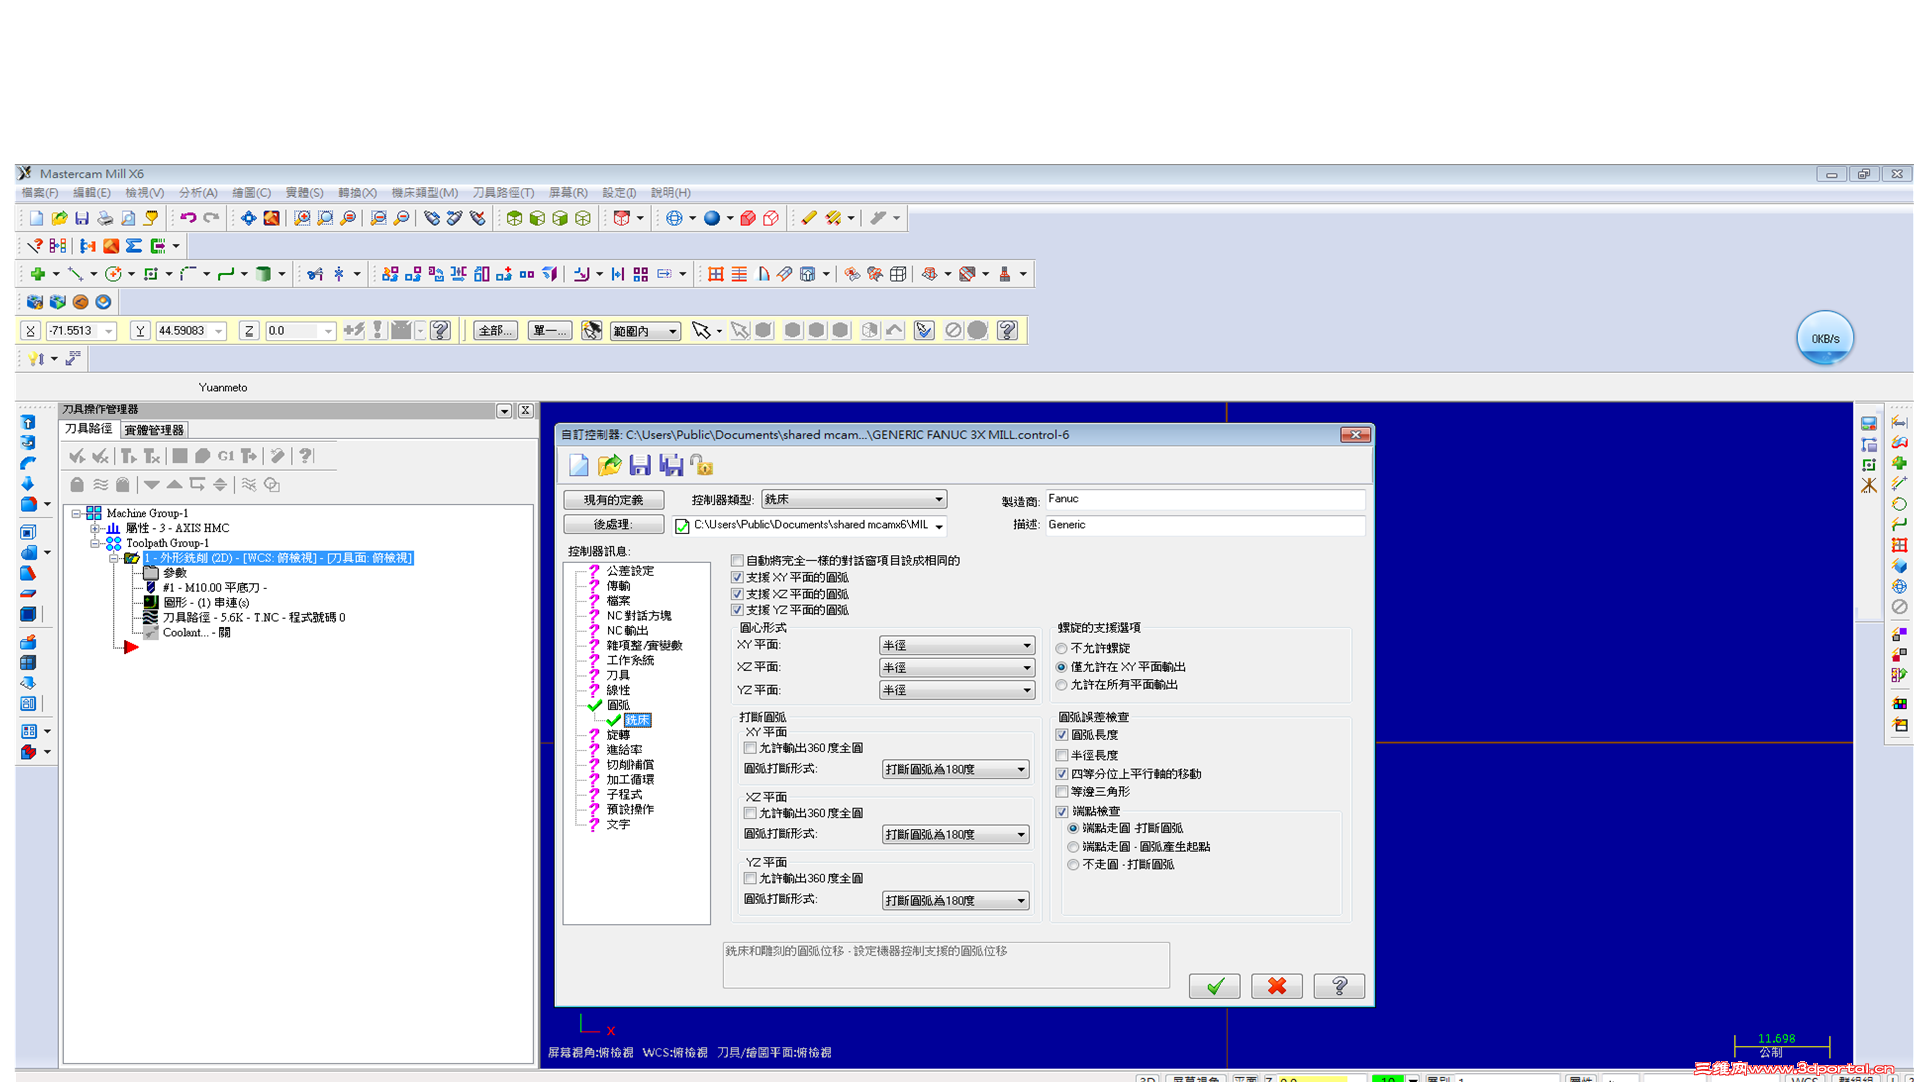Confirm the control dialog with the green check button

1214,986
